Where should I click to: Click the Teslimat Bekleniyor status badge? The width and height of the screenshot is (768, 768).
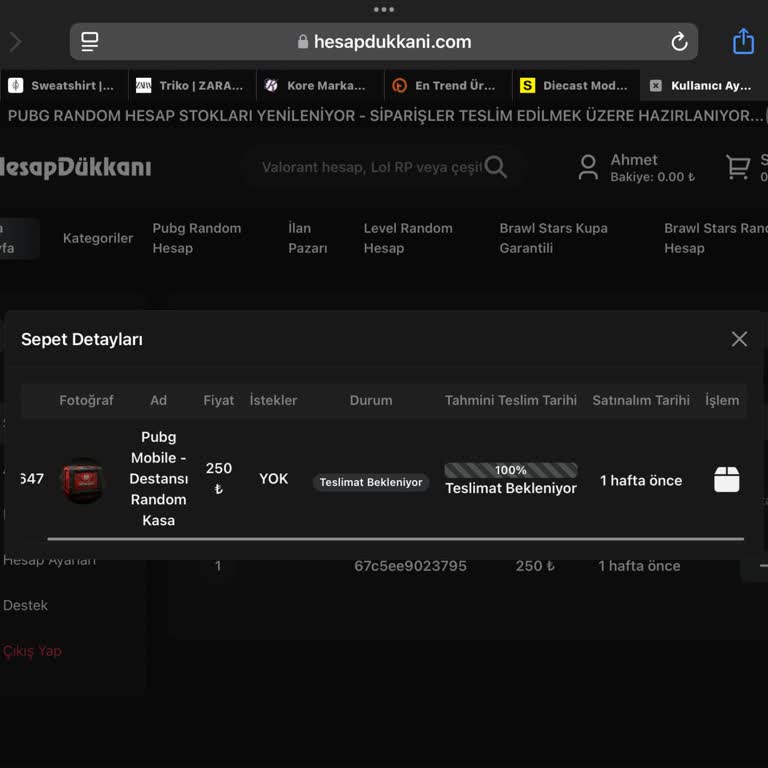[371, 482]
